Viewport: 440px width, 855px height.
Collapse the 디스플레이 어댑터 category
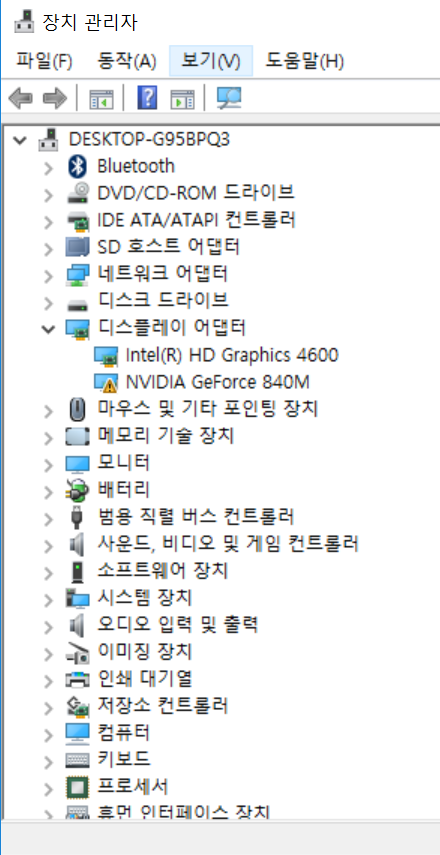tap(49, 329)
